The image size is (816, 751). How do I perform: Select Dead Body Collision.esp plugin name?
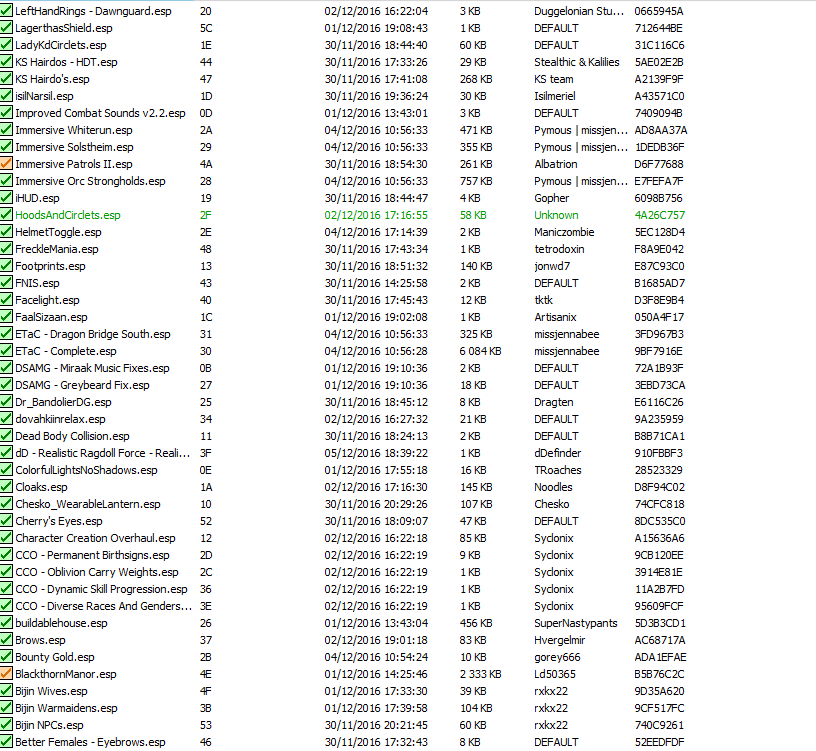(72, 436)
